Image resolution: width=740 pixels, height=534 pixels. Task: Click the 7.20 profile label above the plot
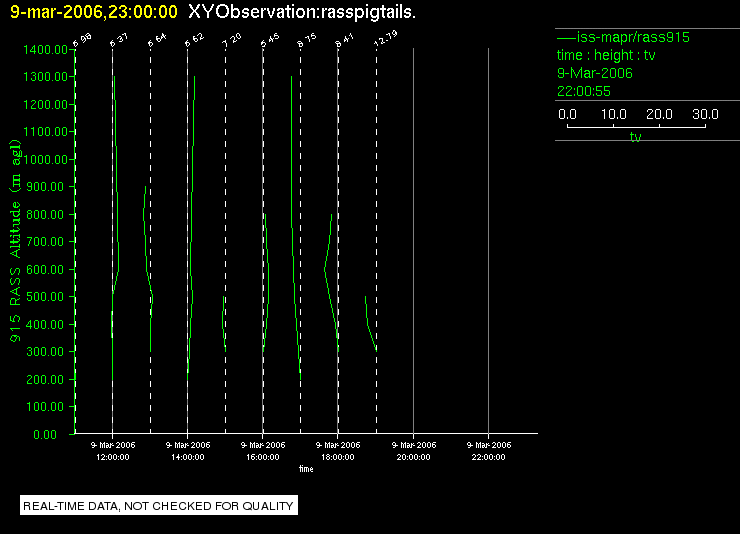click(231, 40)
